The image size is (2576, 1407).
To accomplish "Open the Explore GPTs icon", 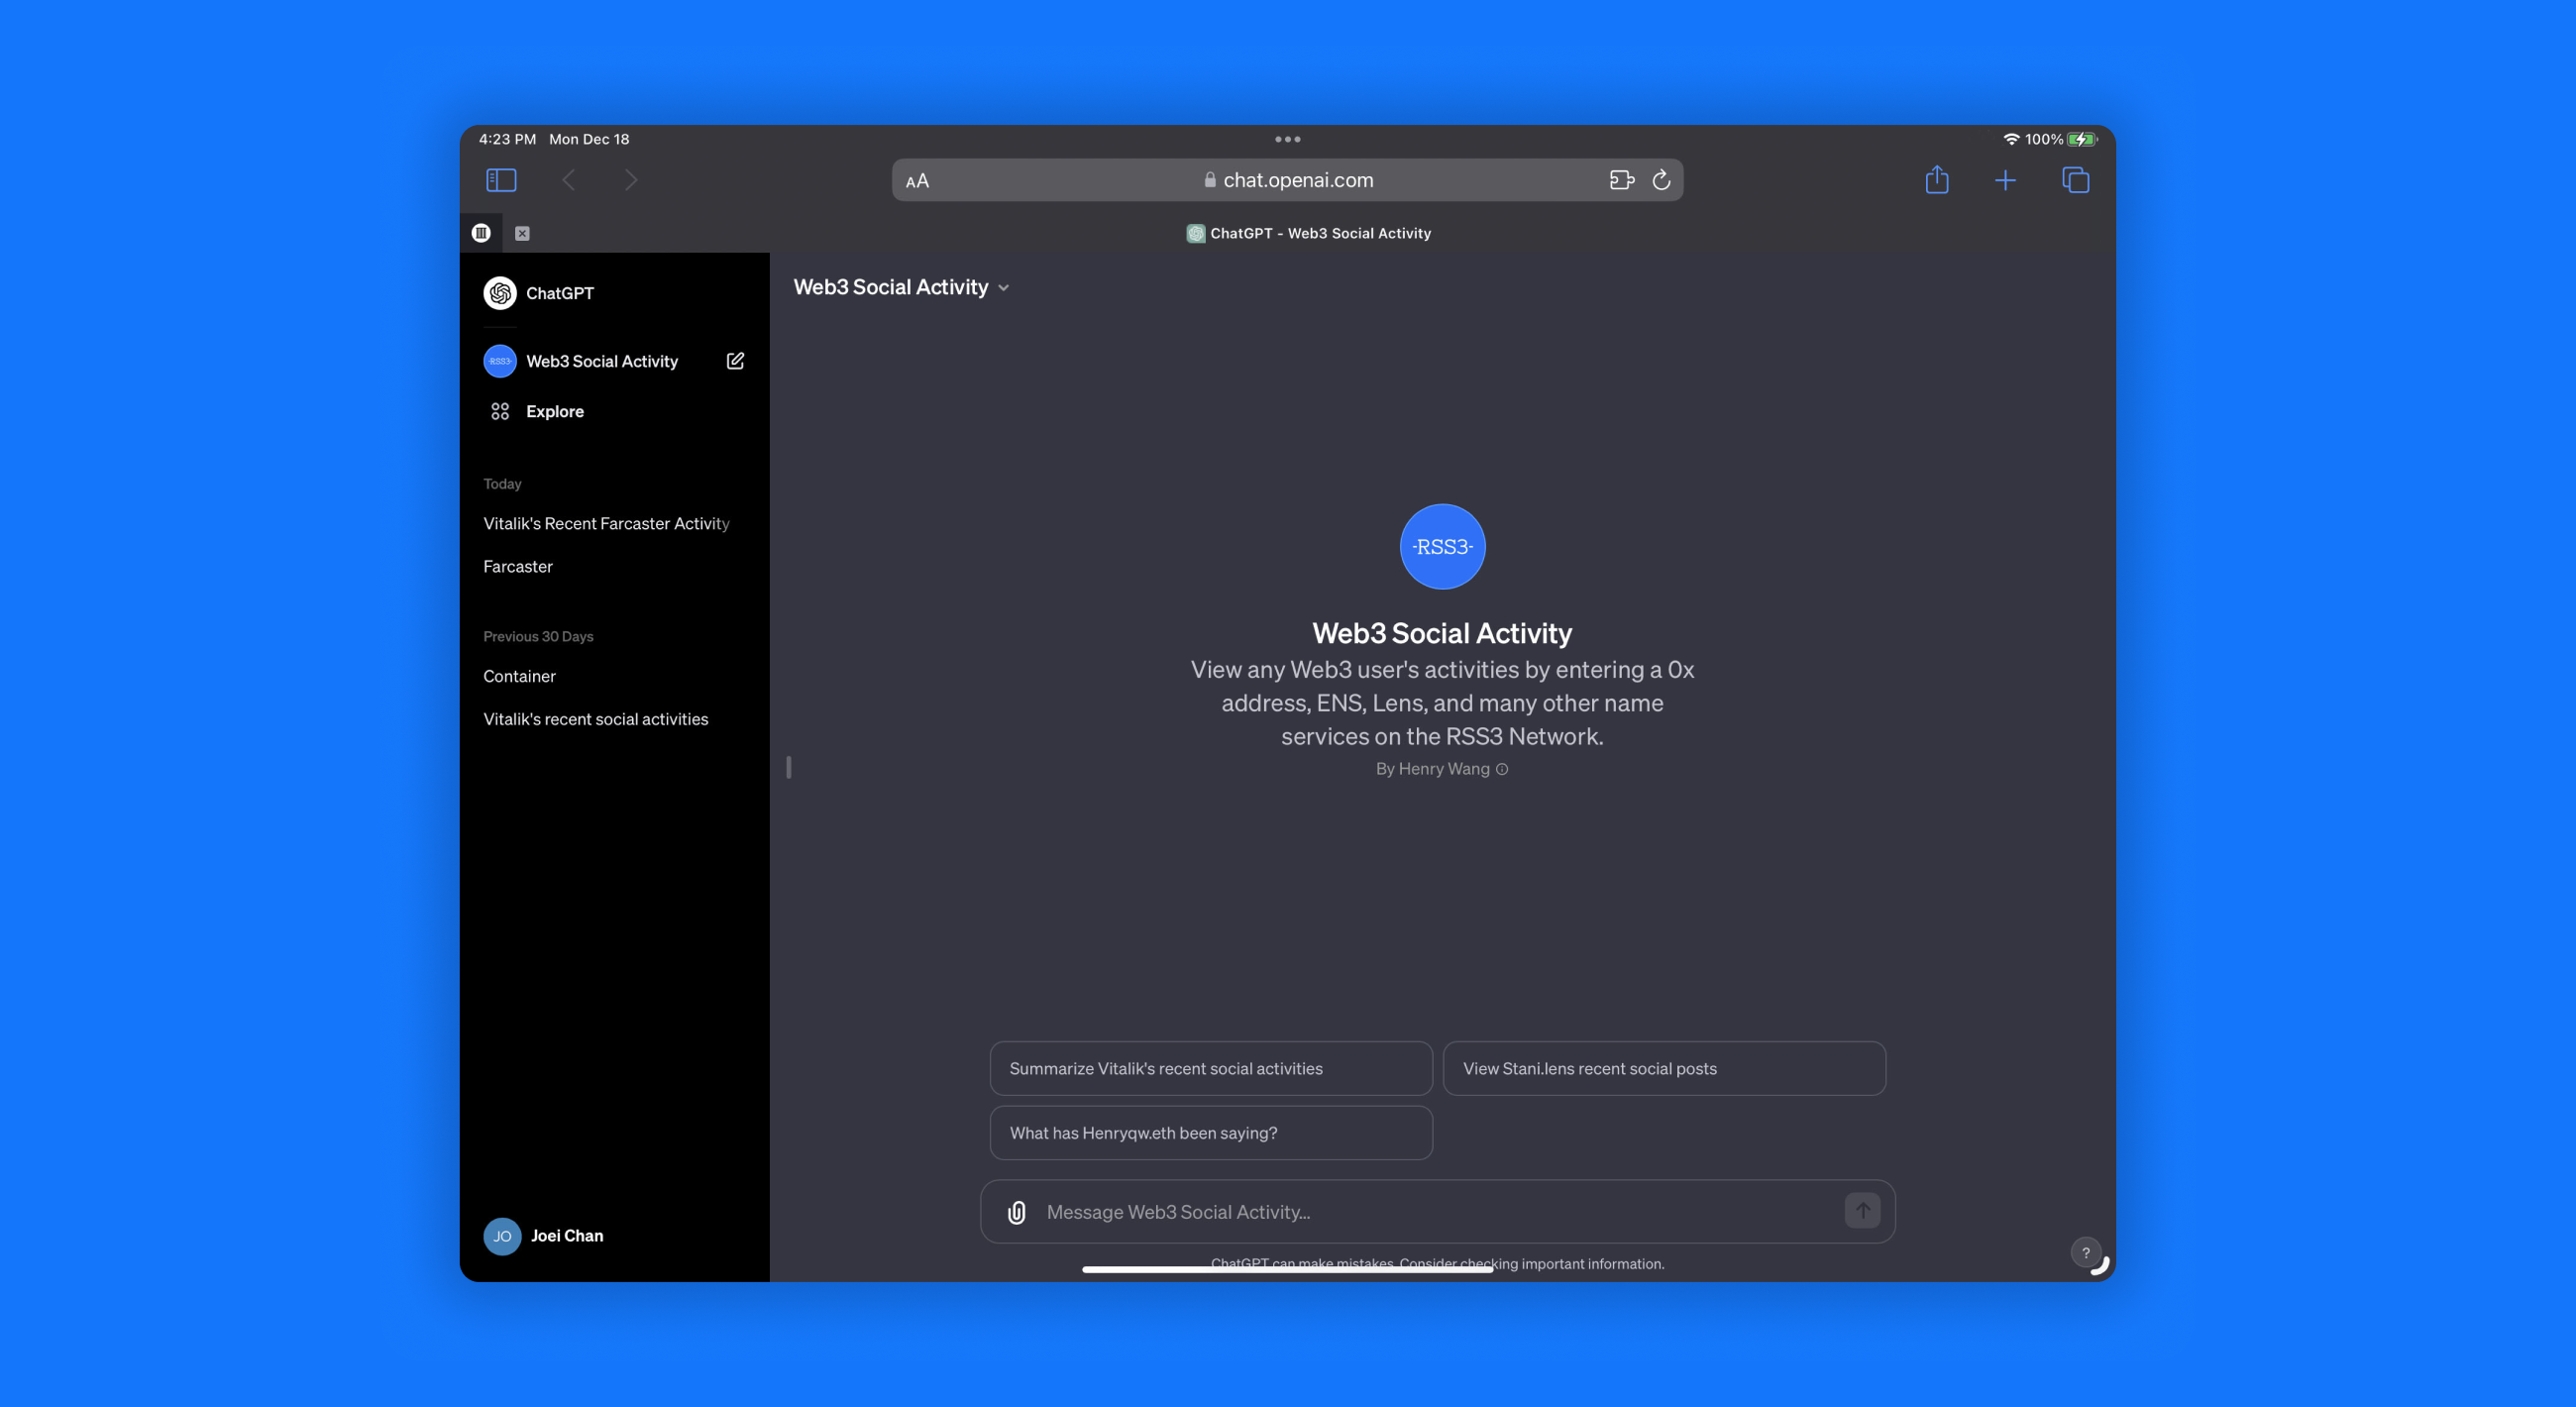I will [500, 410].
